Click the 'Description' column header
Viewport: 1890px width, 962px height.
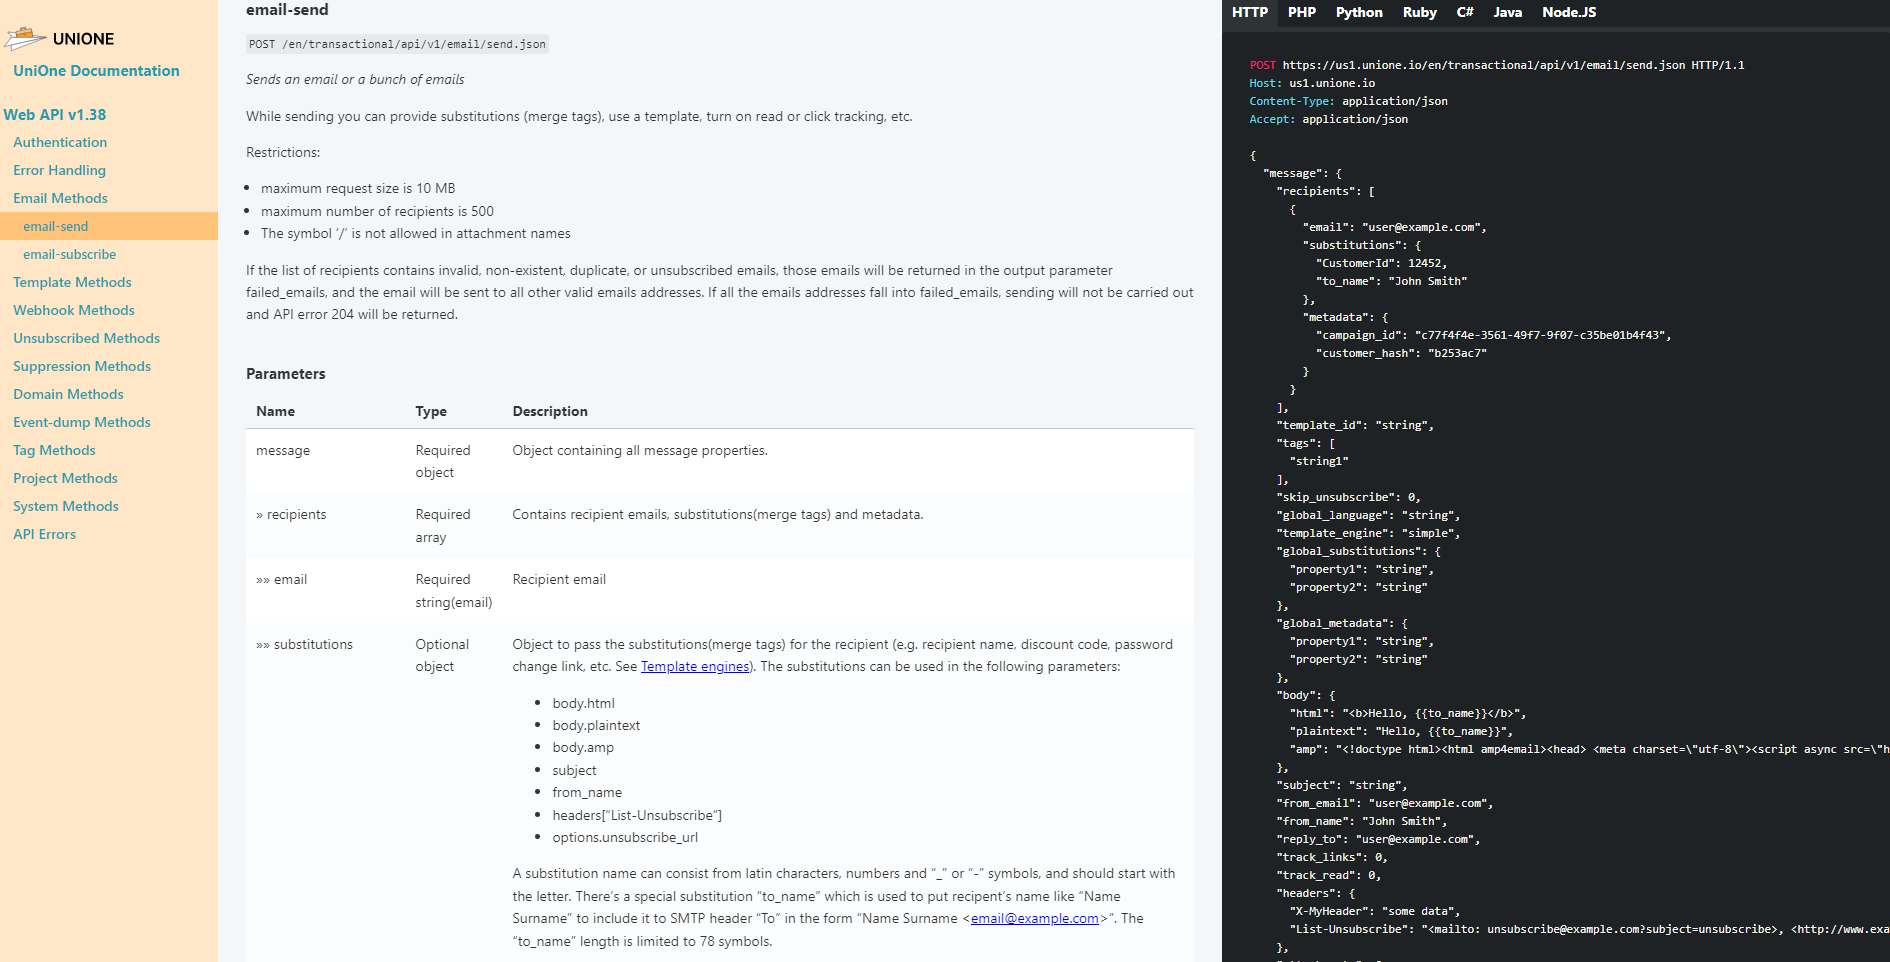point(550,412)
